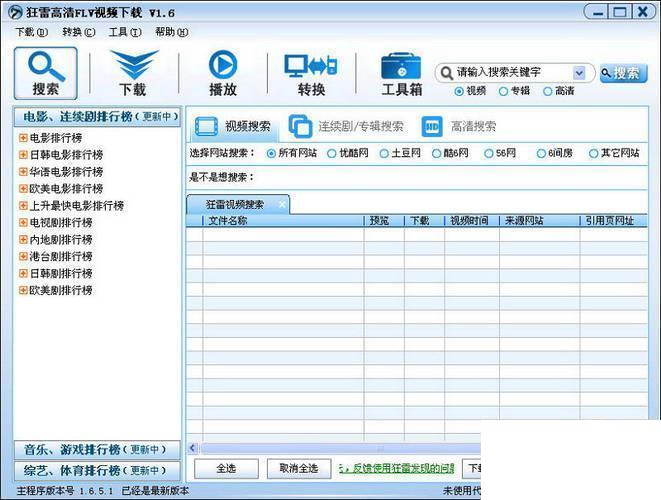Sort by 视频时间 column header

[x=472, y=220]
